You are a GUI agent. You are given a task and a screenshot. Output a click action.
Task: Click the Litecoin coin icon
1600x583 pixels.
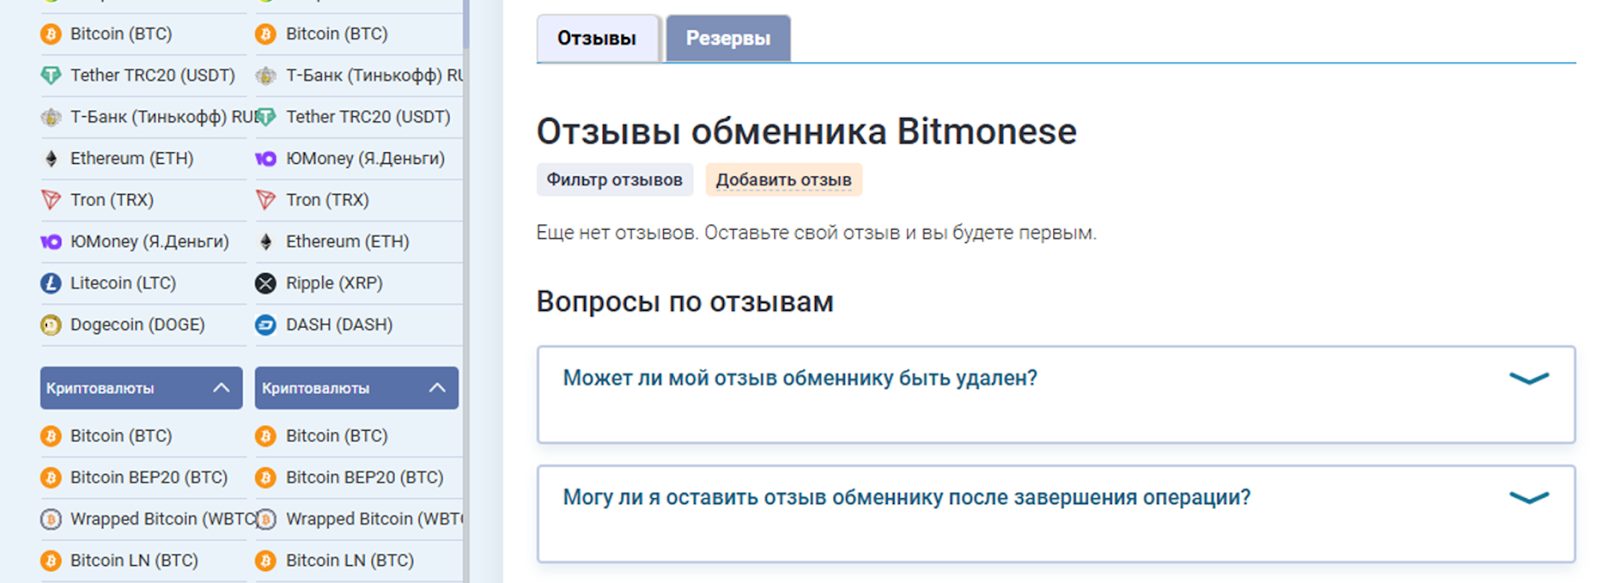tap(51, 283)
